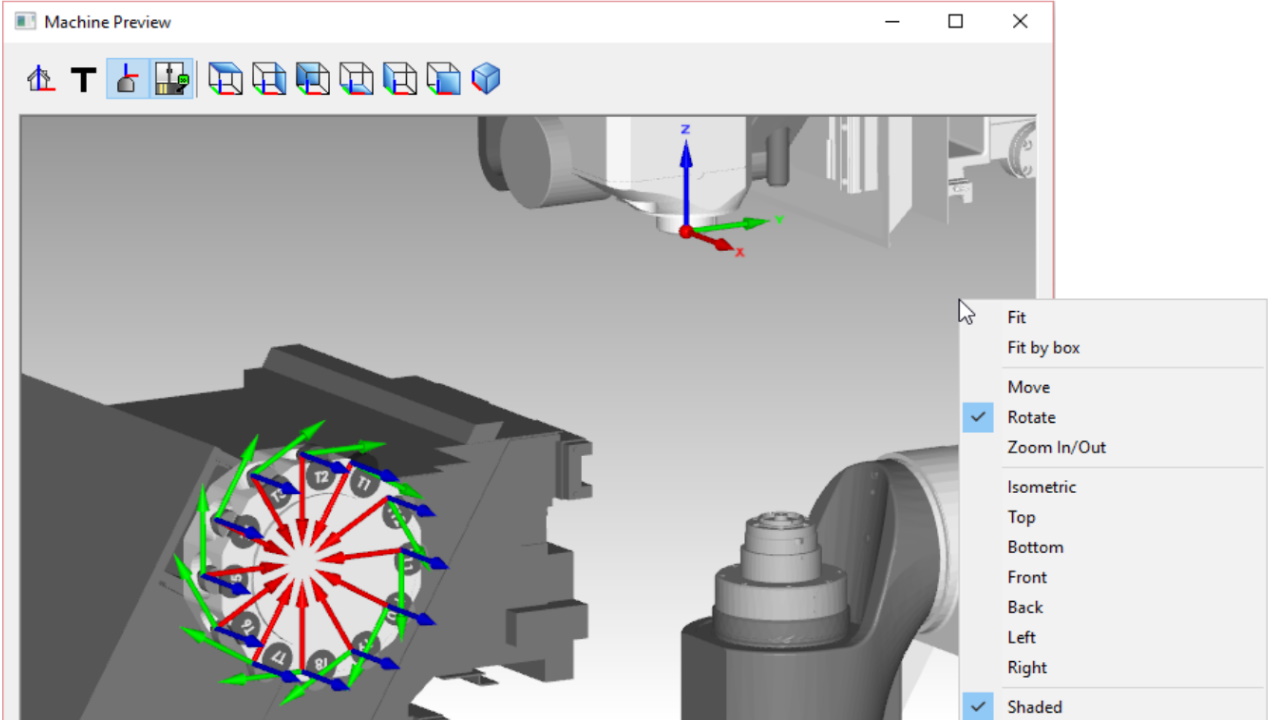Select the view cube with top face highlighted
This screenshot has height=720, width=1280.
tap(225, 79)
